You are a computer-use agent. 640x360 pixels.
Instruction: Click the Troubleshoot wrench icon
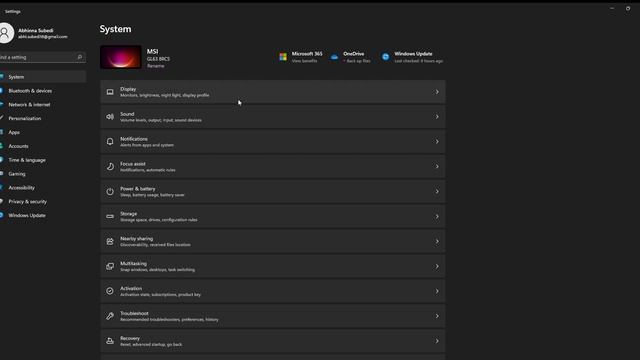(110, 316)
